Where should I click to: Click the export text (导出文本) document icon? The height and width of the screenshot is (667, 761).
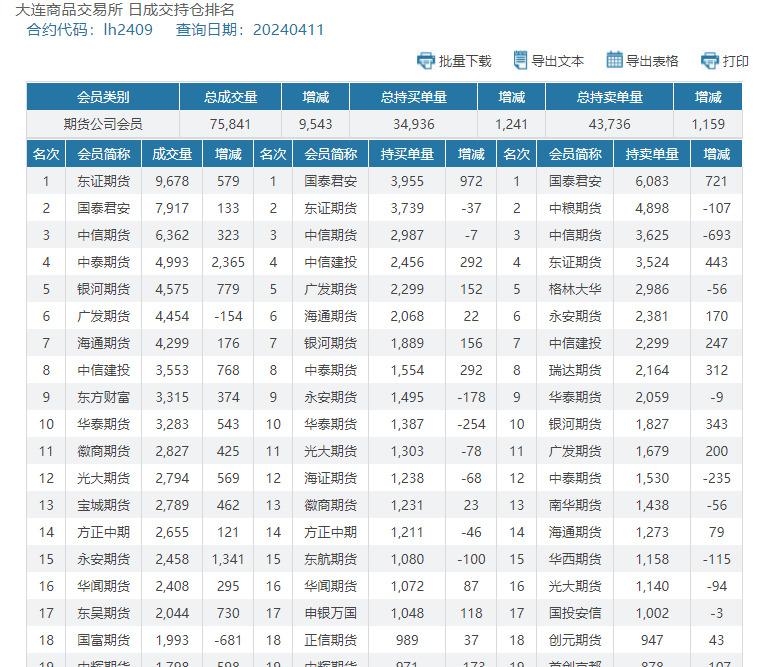click(x=520, y=61)
